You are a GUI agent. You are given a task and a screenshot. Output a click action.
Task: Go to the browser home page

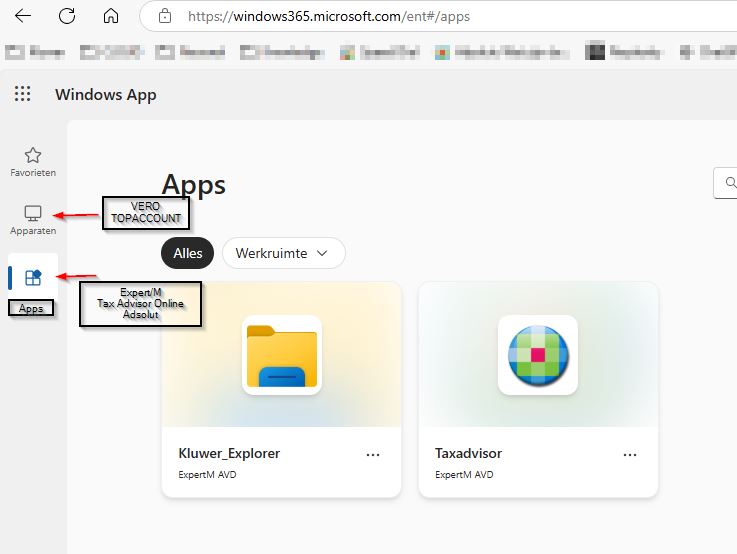point(111,16)
